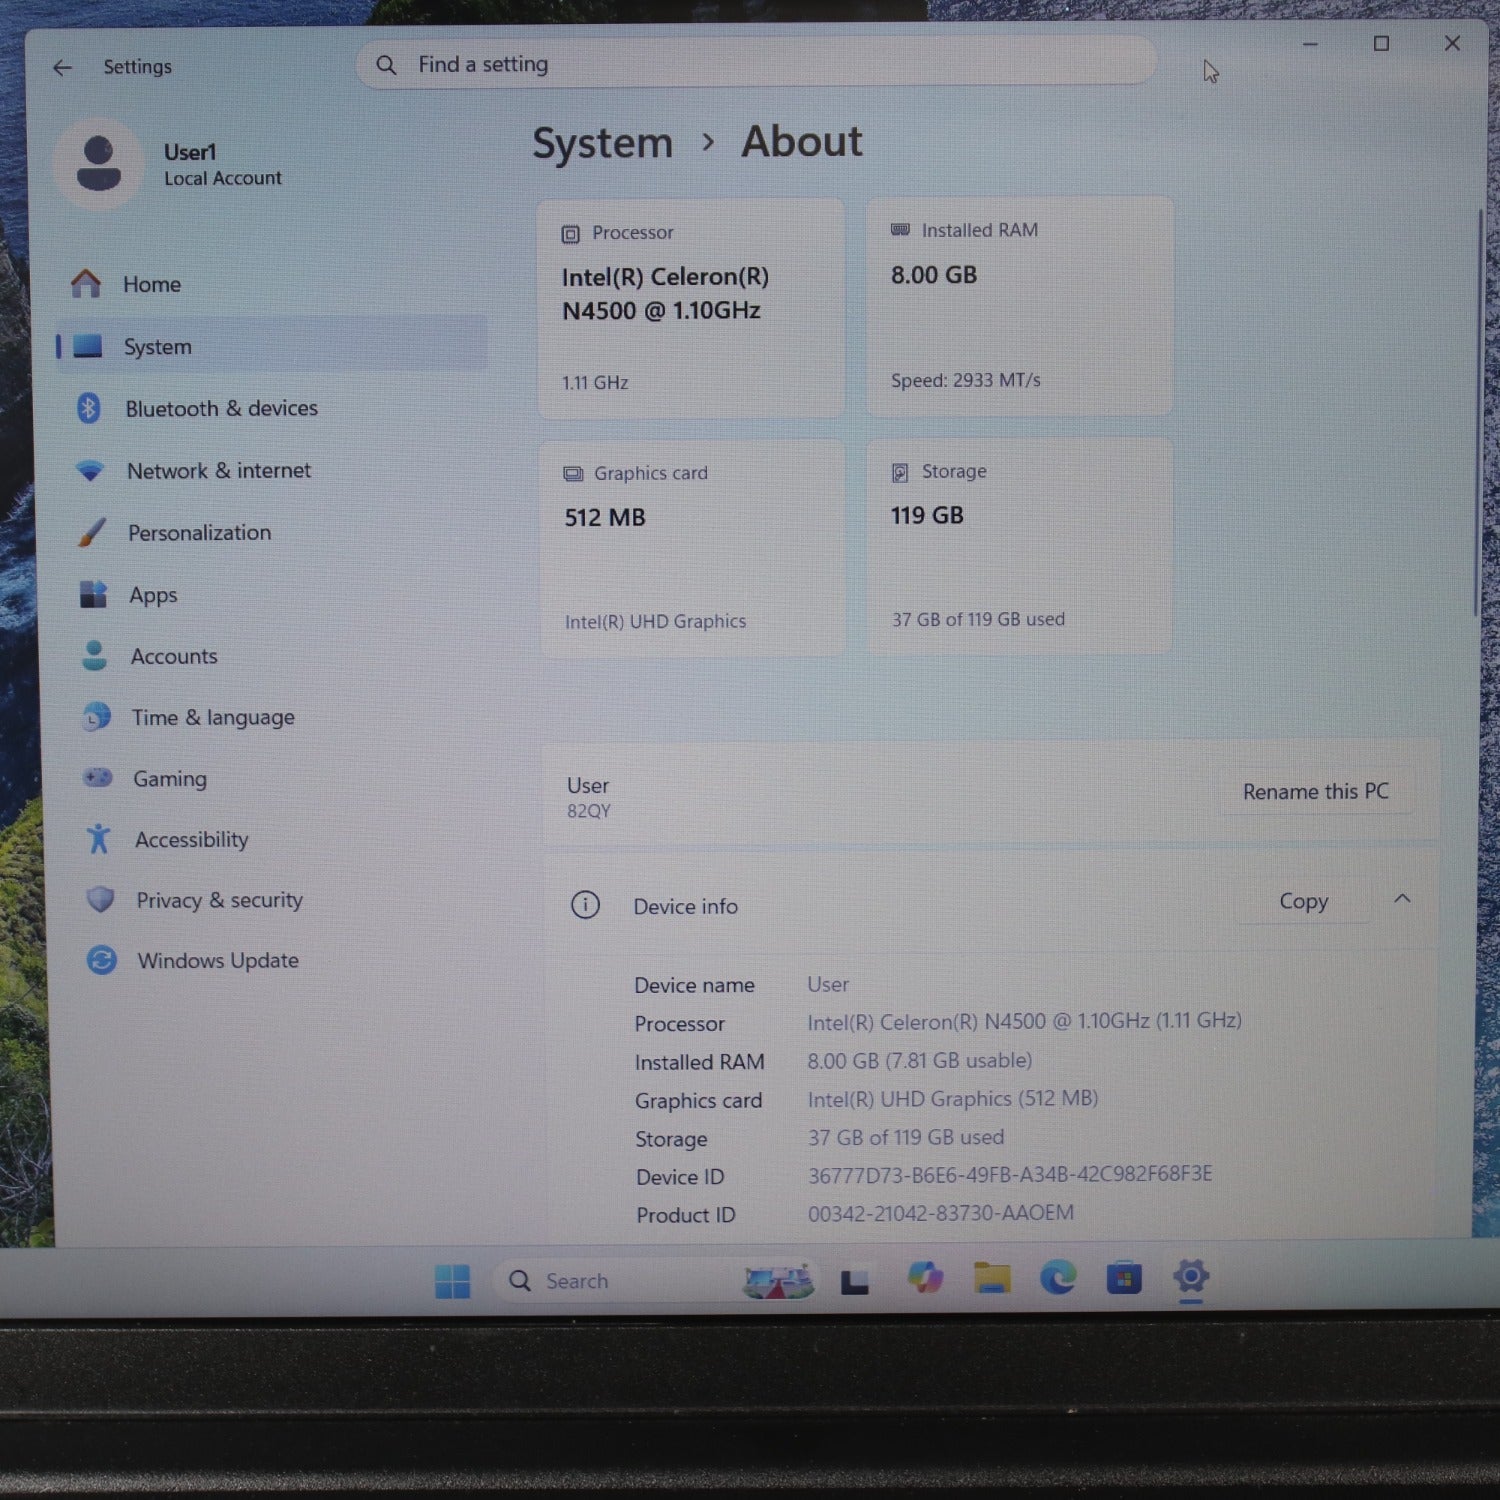Image resolution: width=1500 pixels, height=1500 pixels.
Task: Maximize the Settings window
Action: pyautogui.click(x=1381, y=44)
